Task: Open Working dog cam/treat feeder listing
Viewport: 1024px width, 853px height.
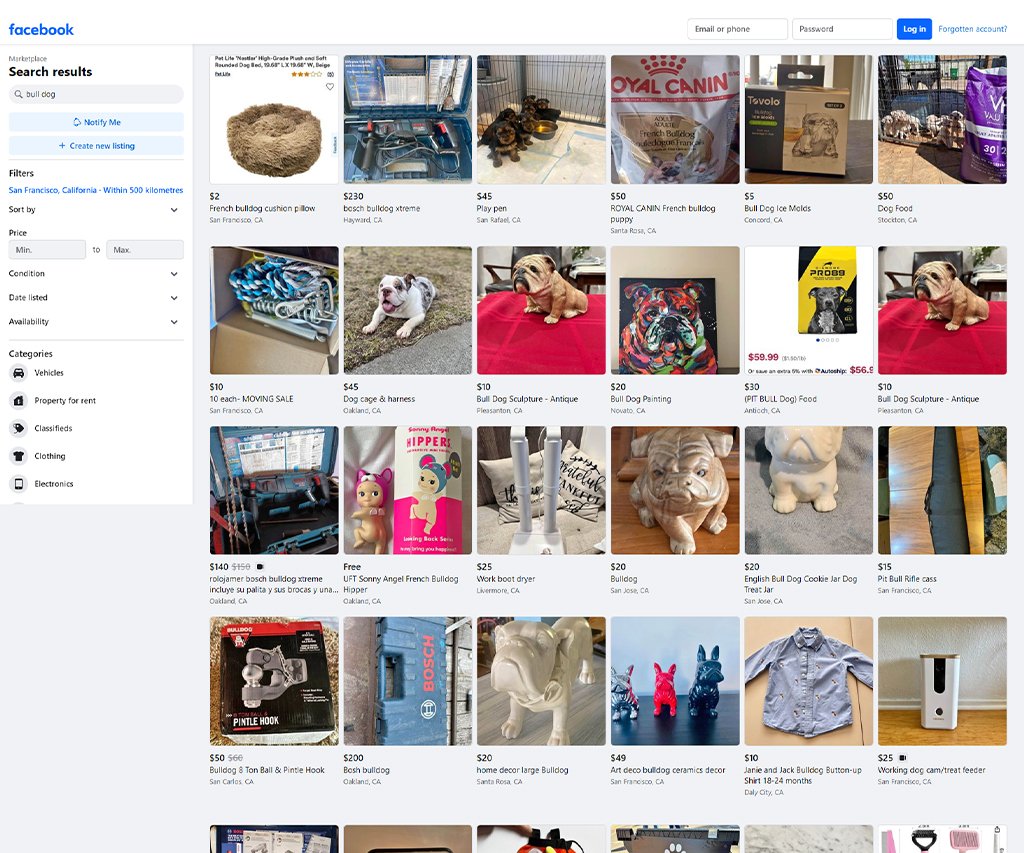Action: [942, 681]
